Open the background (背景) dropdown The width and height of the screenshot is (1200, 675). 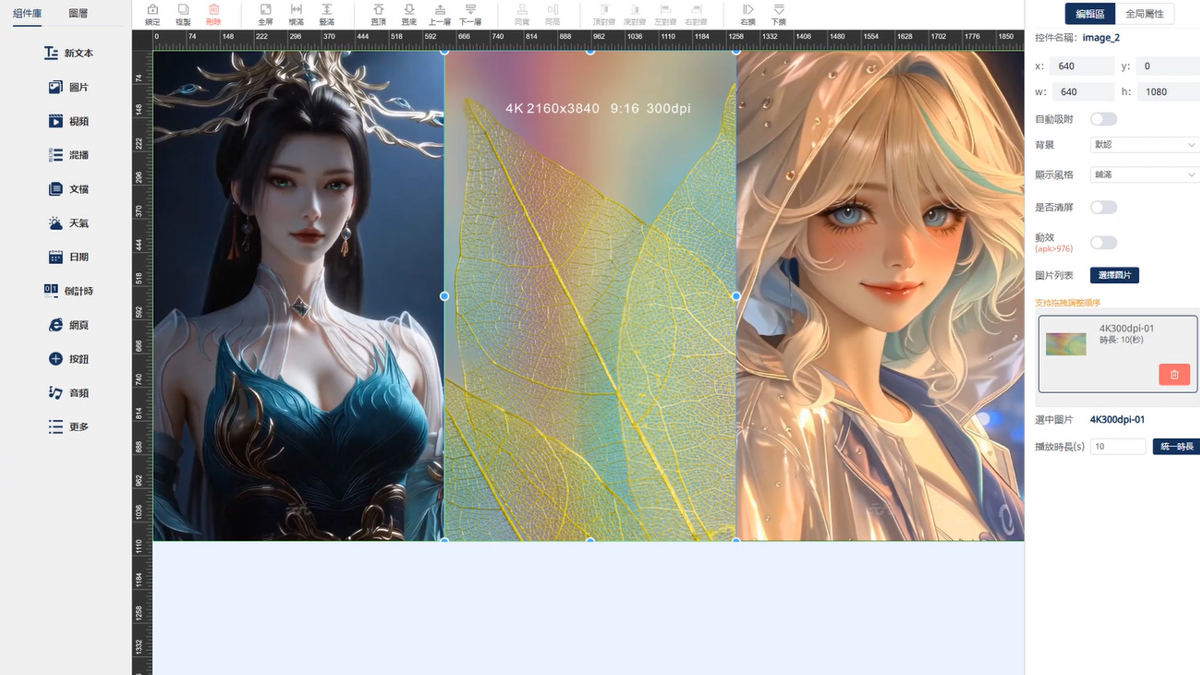(x=1144, y=145)
